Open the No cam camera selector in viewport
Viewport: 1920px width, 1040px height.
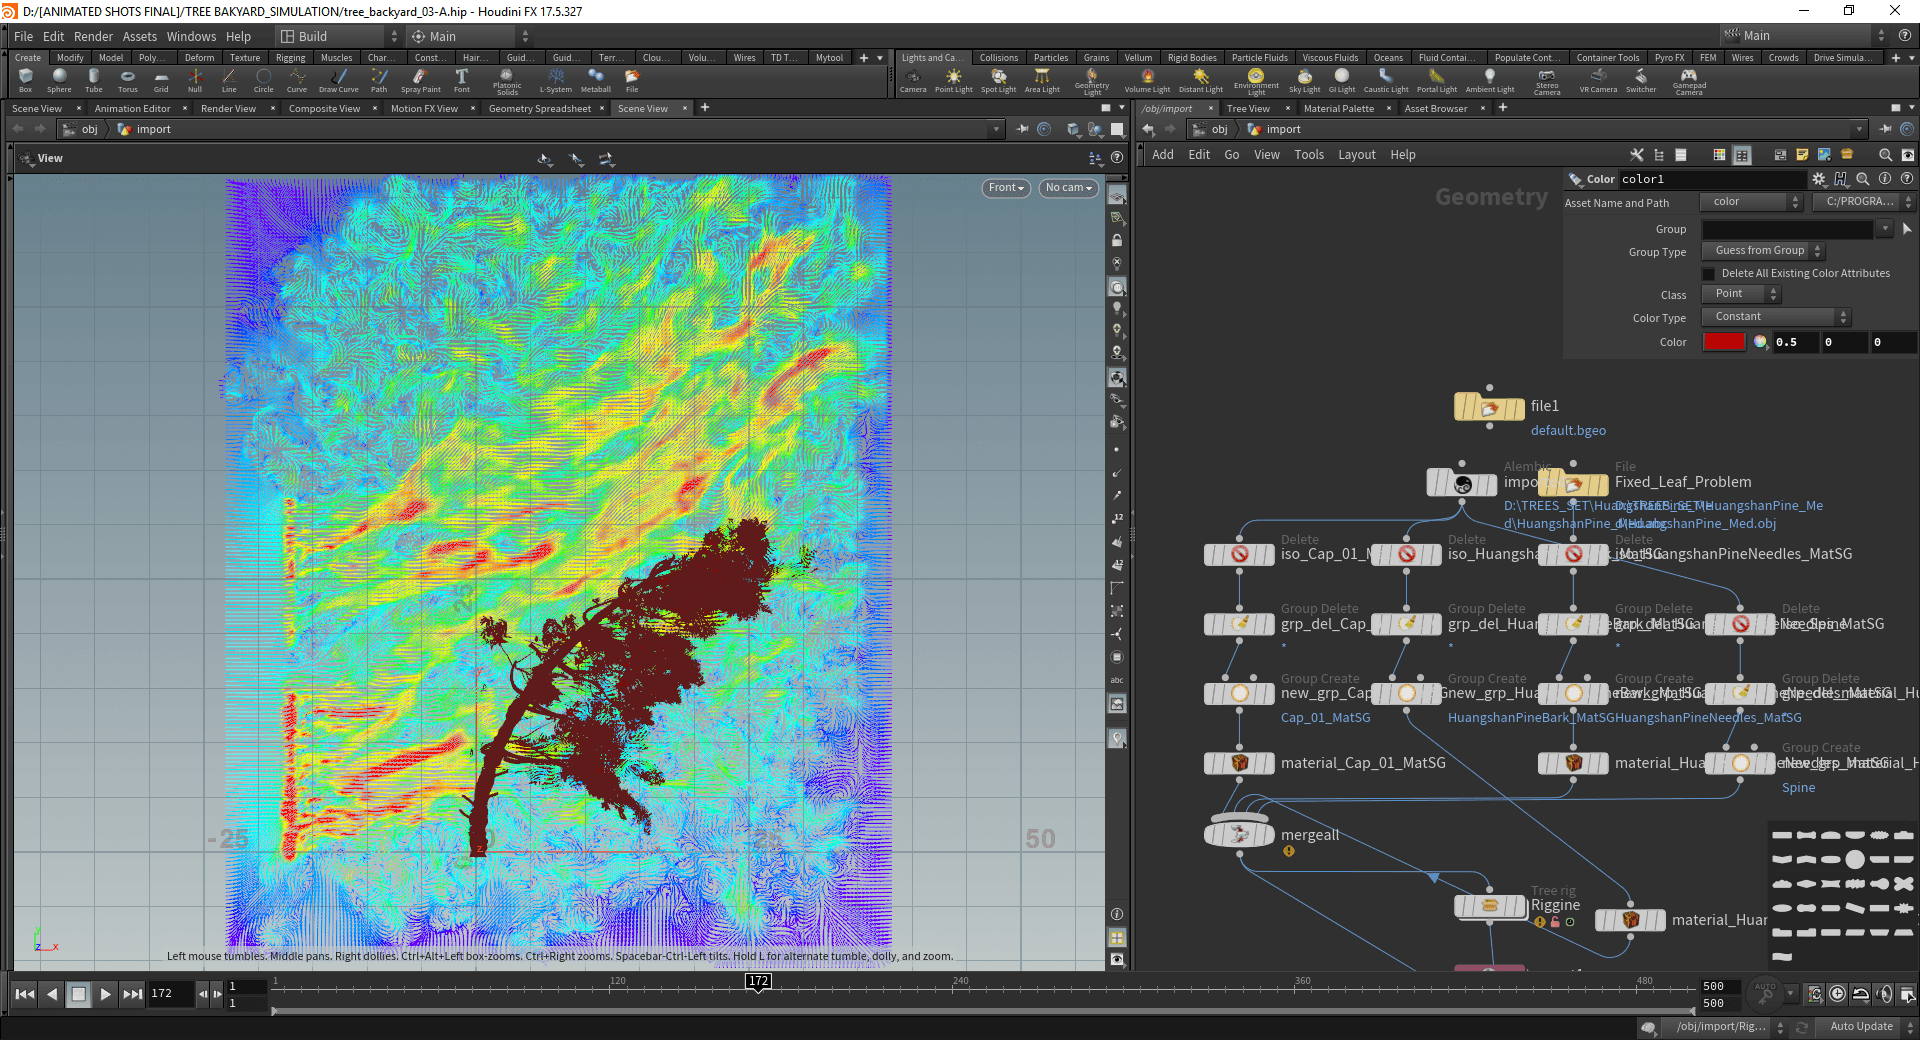tap(1067, 188)
